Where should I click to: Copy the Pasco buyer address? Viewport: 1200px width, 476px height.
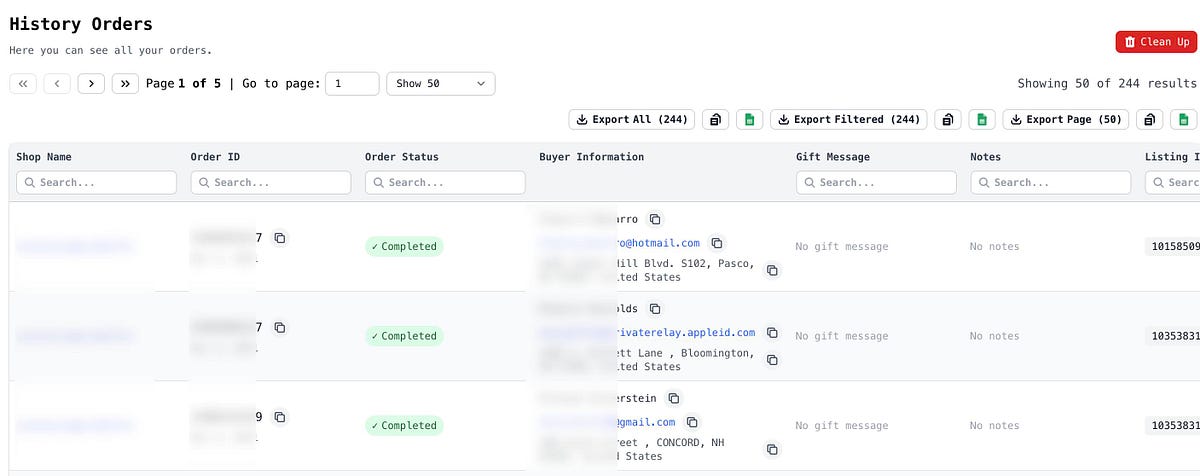(772, 270)
